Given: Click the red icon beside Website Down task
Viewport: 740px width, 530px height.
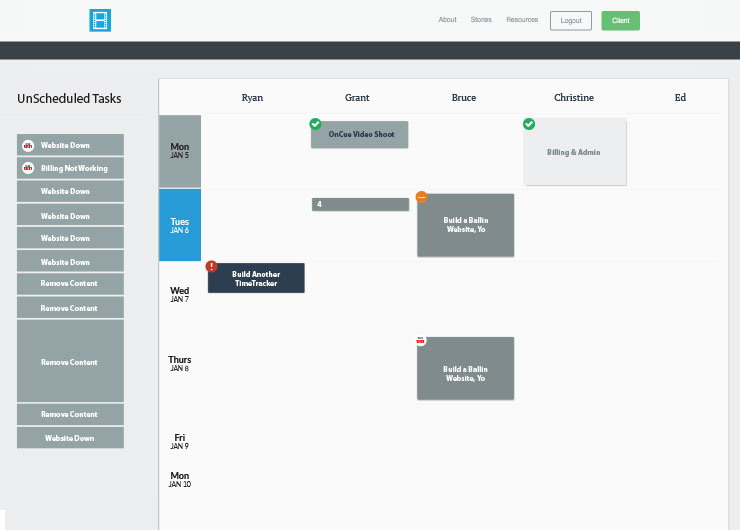Looking at the screenshot, I should 29,145.
